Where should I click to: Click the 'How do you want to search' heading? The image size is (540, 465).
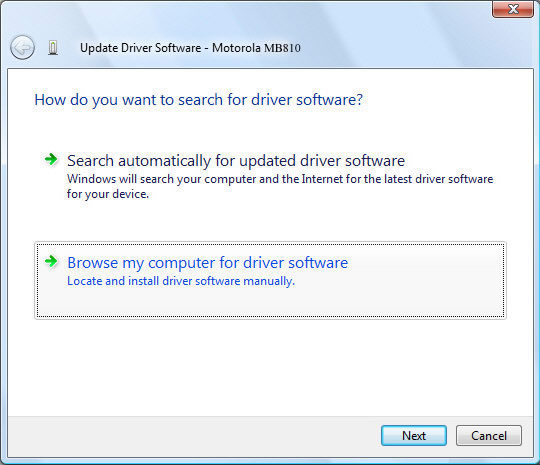pos(199,100)
